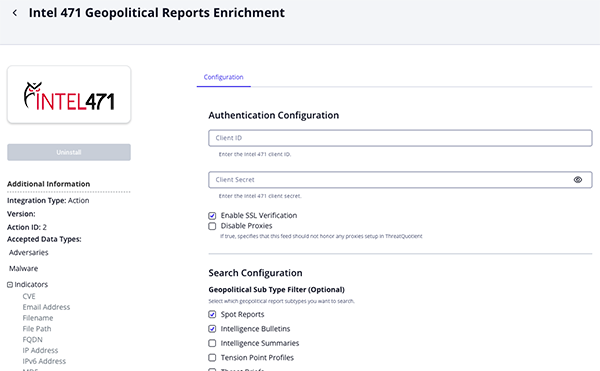Uncheck Intelligence Bulletins checkbox
Screen dimensions: 600x371
[x=212, y=329]
